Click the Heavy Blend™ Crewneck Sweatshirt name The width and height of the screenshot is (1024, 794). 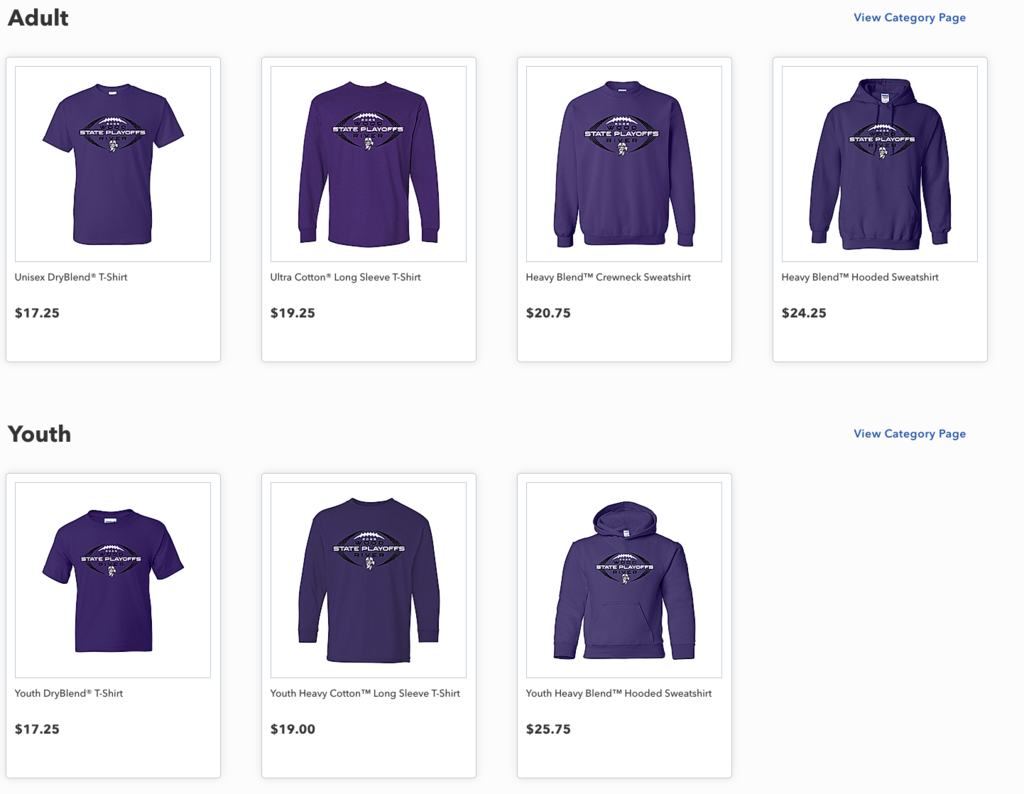point(608,277)
